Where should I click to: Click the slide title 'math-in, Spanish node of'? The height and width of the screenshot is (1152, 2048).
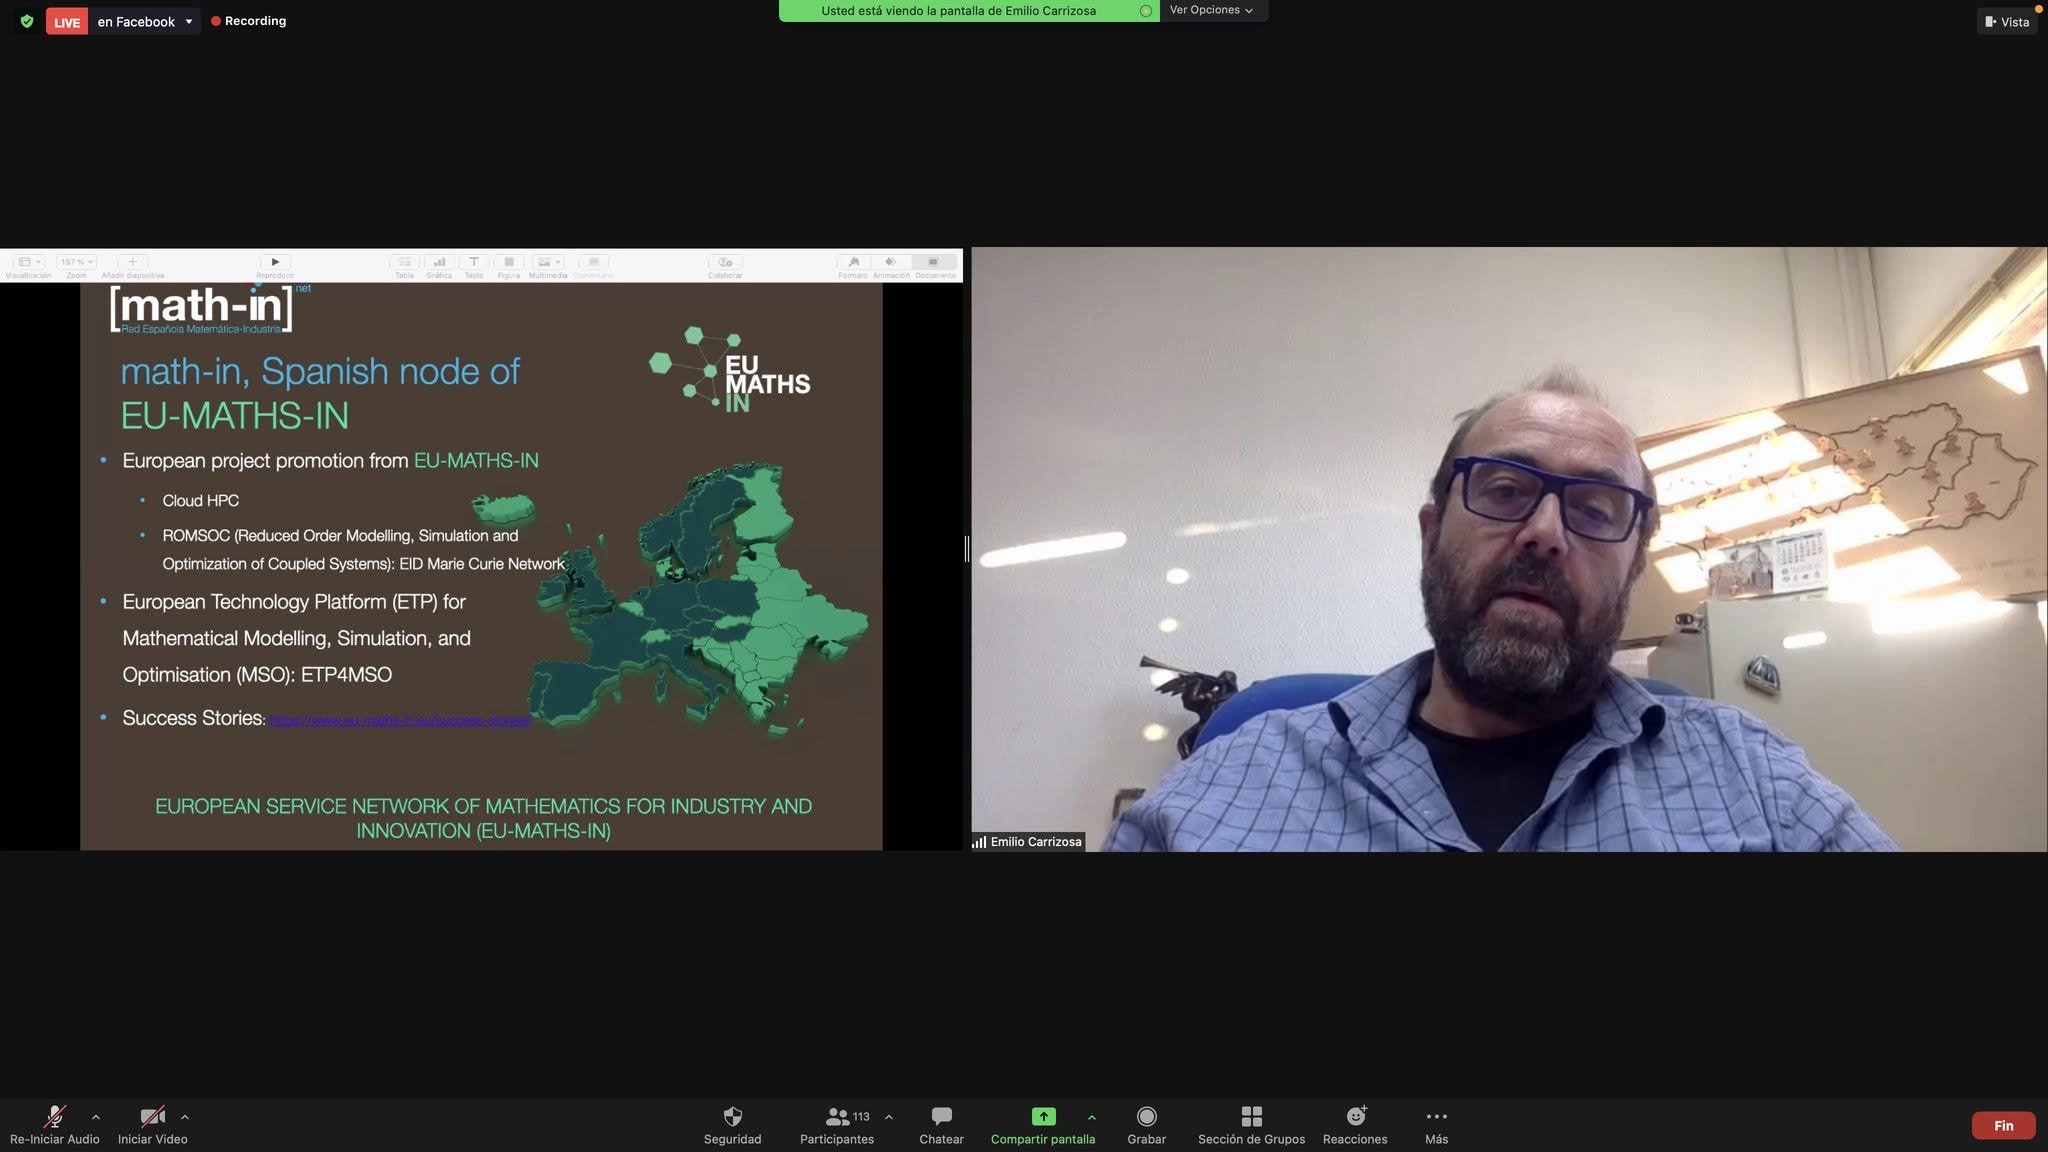(x=320, y=372)
